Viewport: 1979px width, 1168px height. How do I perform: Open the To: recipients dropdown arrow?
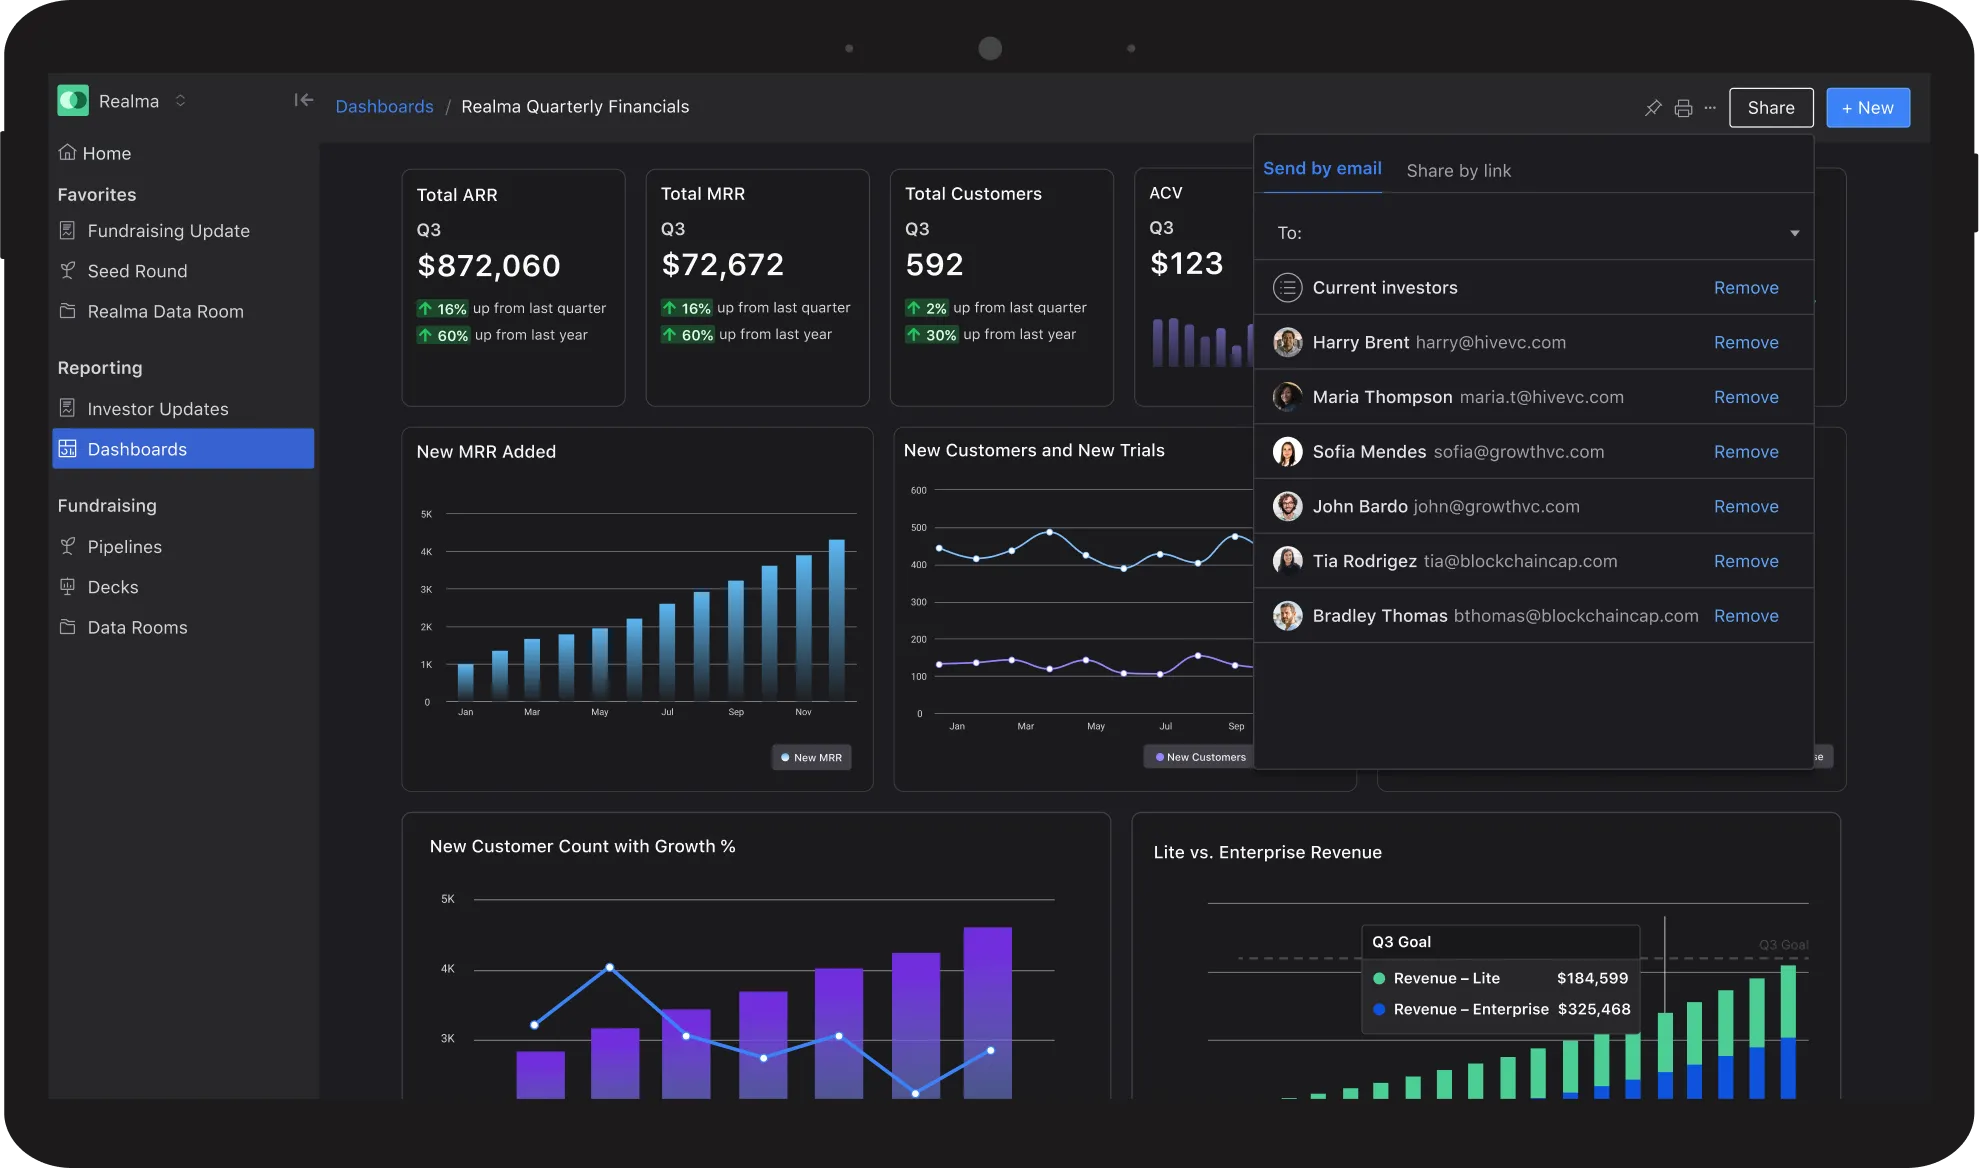tap(1794, 233)
